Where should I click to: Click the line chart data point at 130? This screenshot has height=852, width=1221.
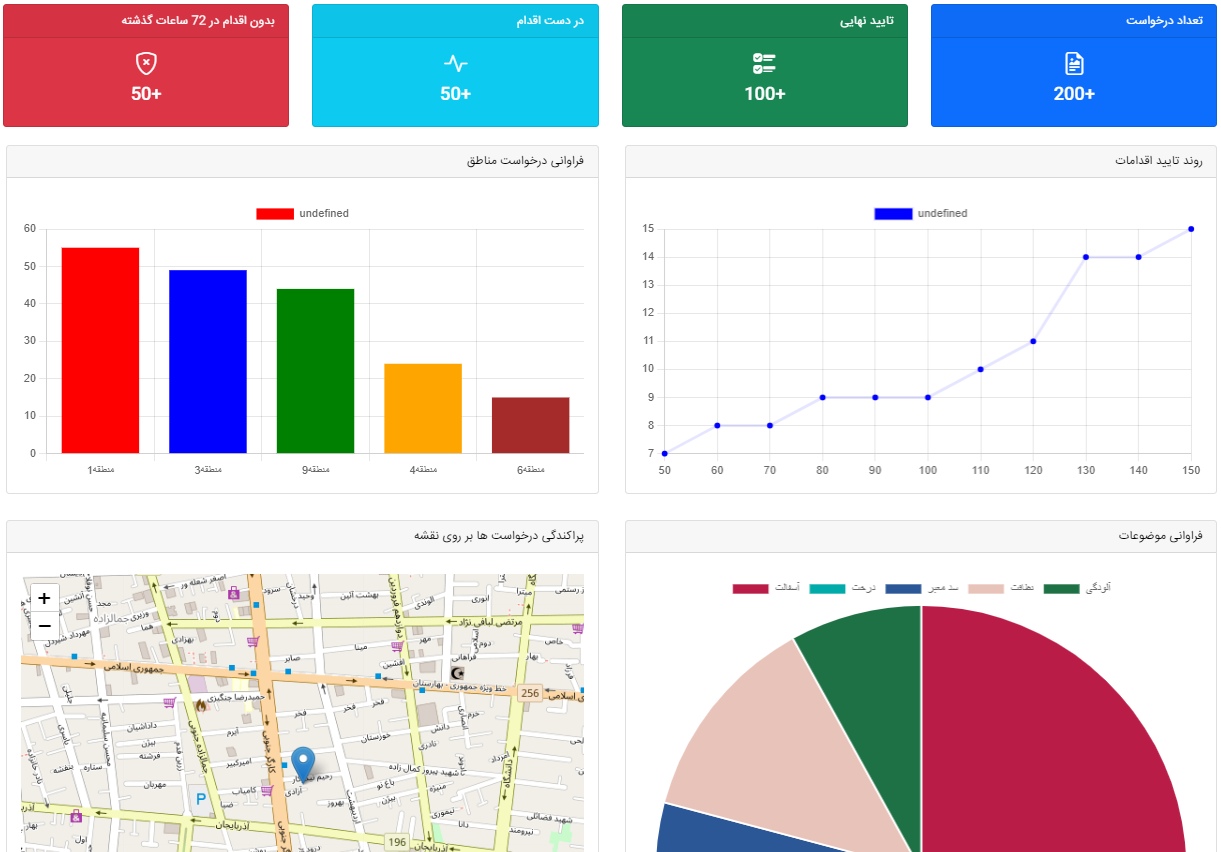pyautogui.click(x=1085, y=257)
